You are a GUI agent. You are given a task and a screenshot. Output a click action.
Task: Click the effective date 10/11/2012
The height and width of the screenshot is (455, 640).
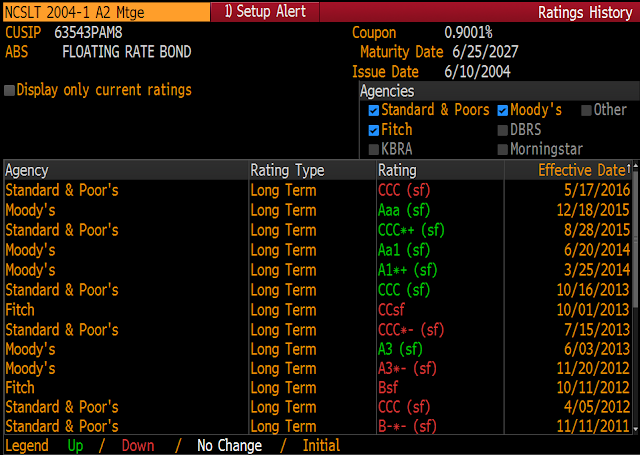pos(593,388)
